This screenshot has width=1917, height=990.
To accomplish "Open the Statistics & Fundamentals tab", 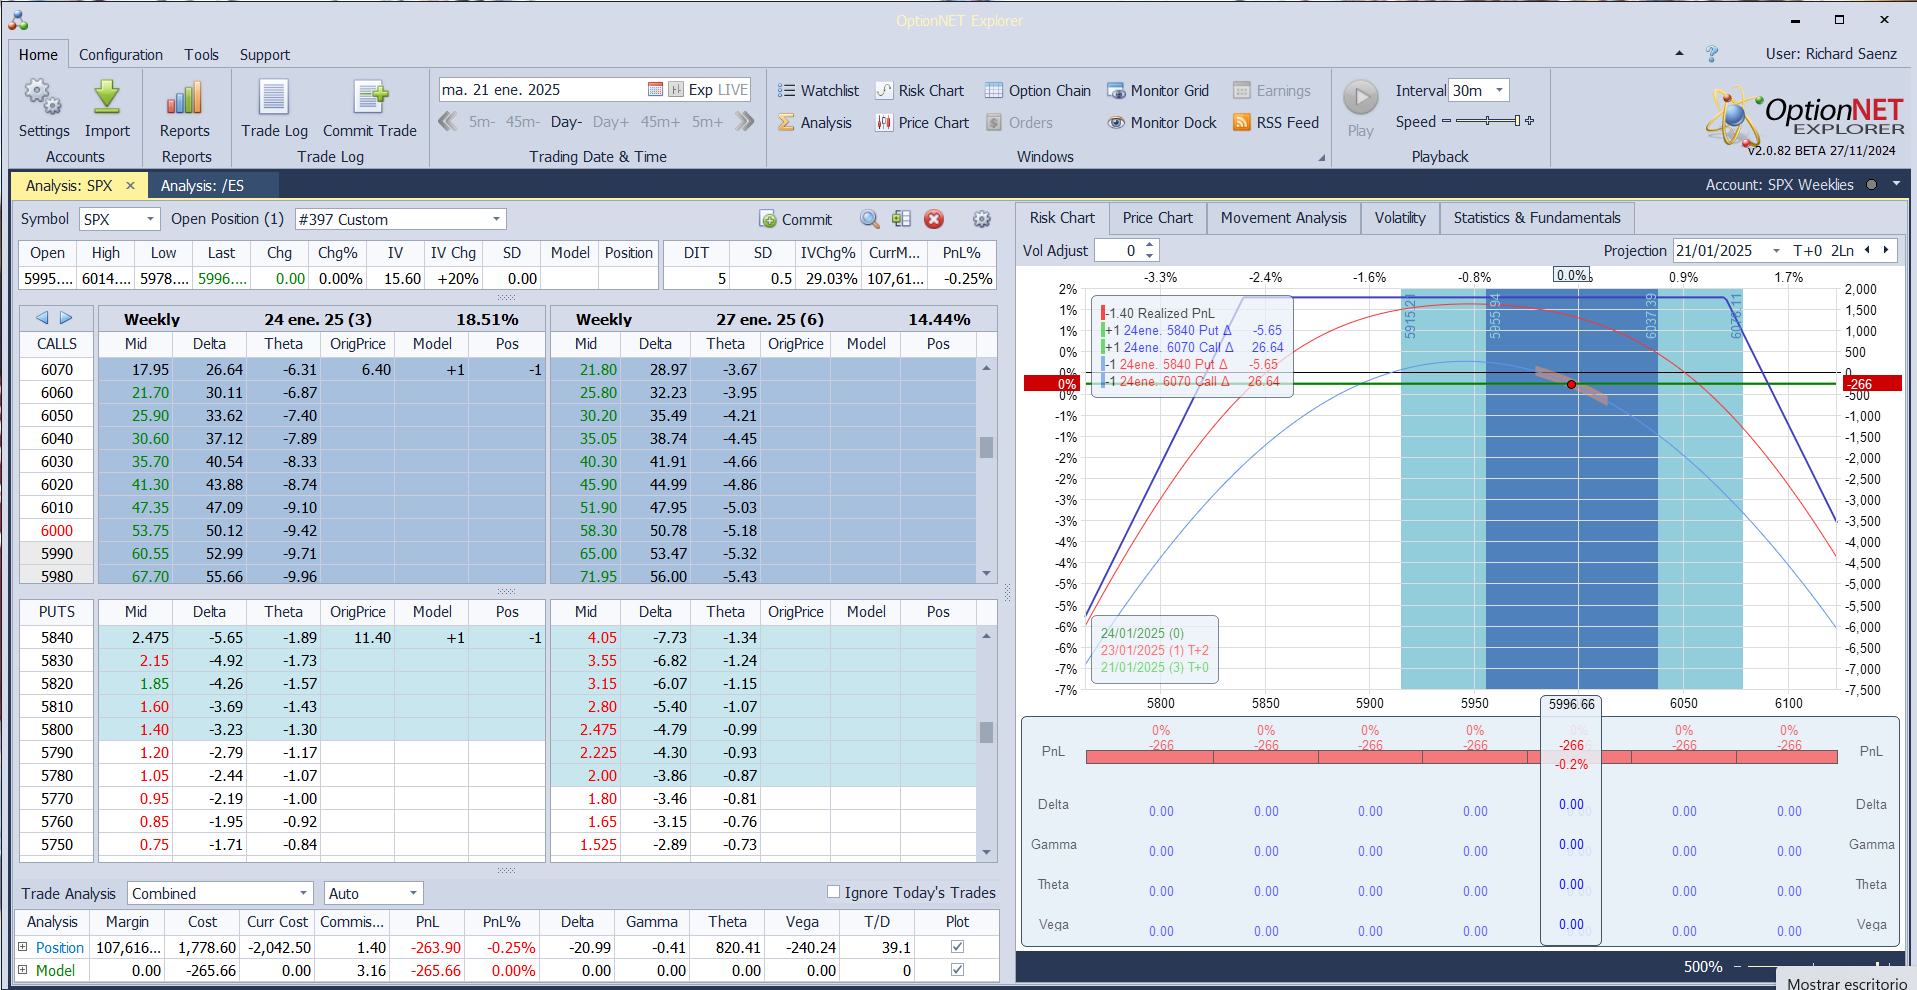I will point(1537,218).
